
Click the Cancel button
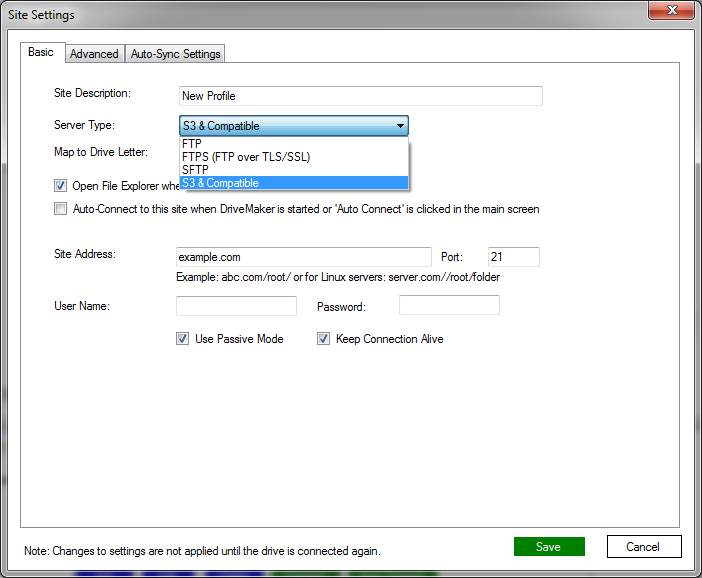tap(644, 546)
